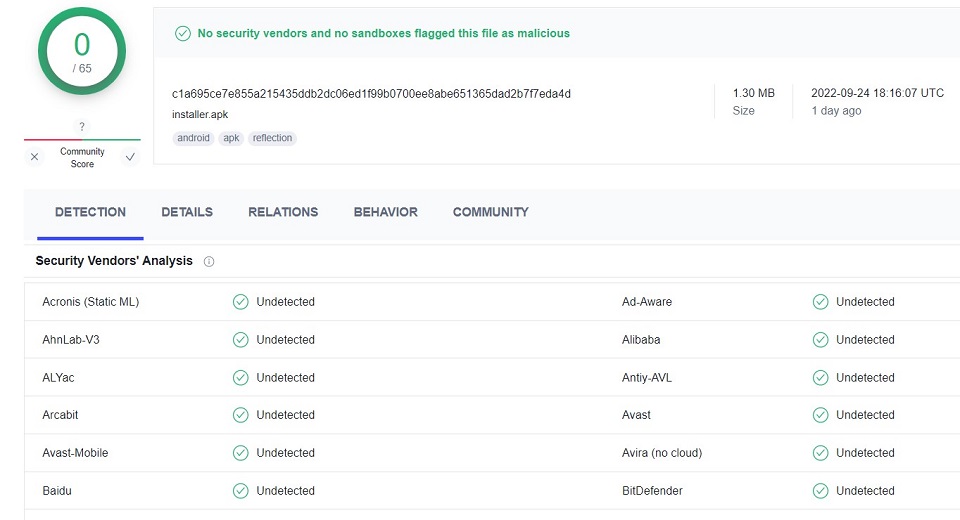This screenshot has width=960, height=520.
Task: Click the Undetected result in the Ad-Aware row
Action: click(x=865, y=302)
